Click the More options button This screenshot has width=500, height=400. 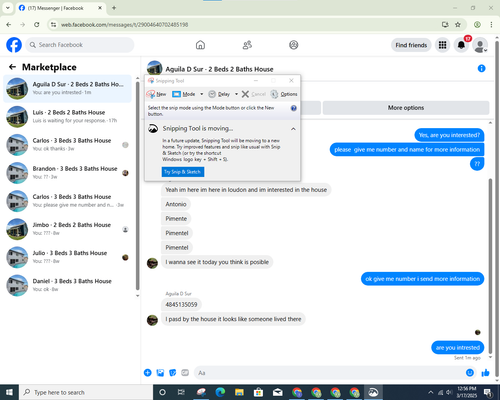406,108
